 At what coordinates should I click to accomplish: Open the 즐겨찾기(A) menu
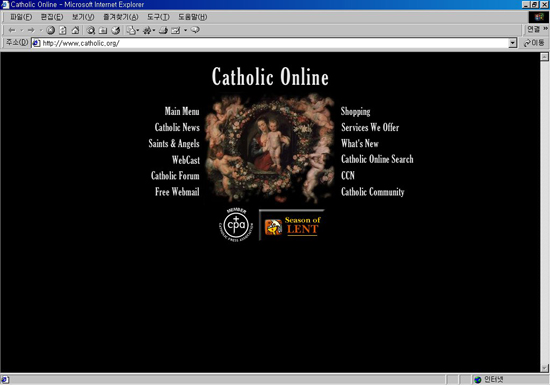(x=120, y=17)
